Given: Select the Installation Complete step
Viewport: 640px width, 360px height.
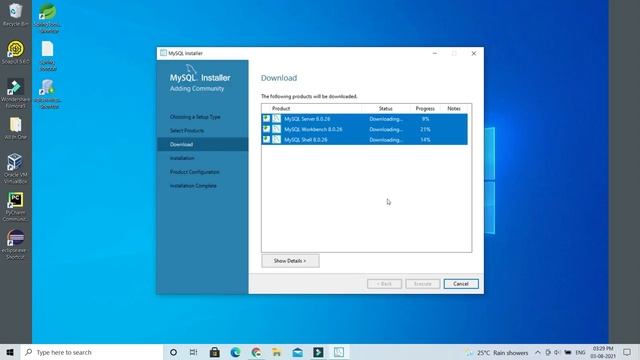Looking at the screenshot, I should (x=193, y=186).
